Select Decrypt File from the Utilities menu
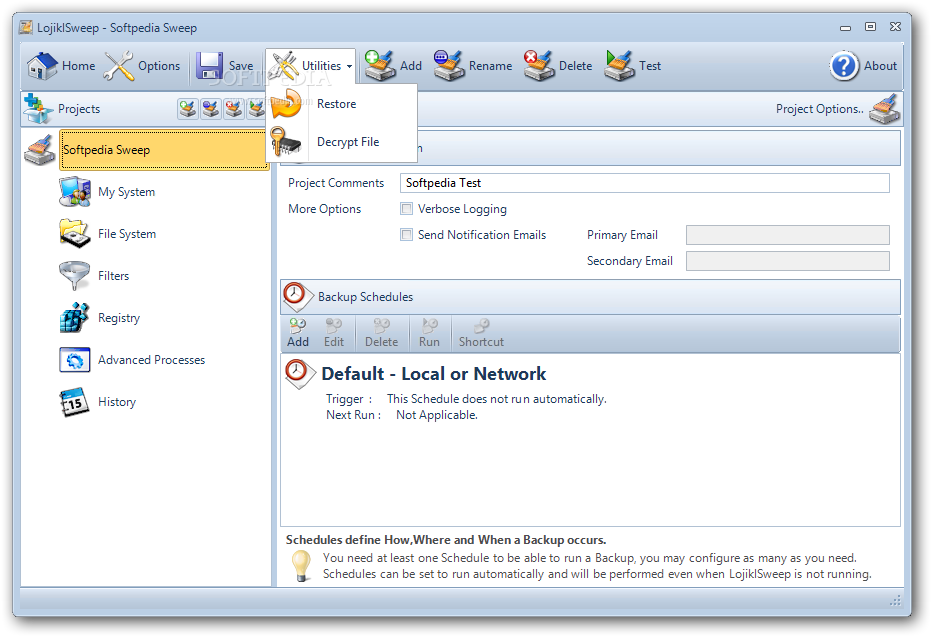Screen dimensions: 932x637 pos(342,142)
